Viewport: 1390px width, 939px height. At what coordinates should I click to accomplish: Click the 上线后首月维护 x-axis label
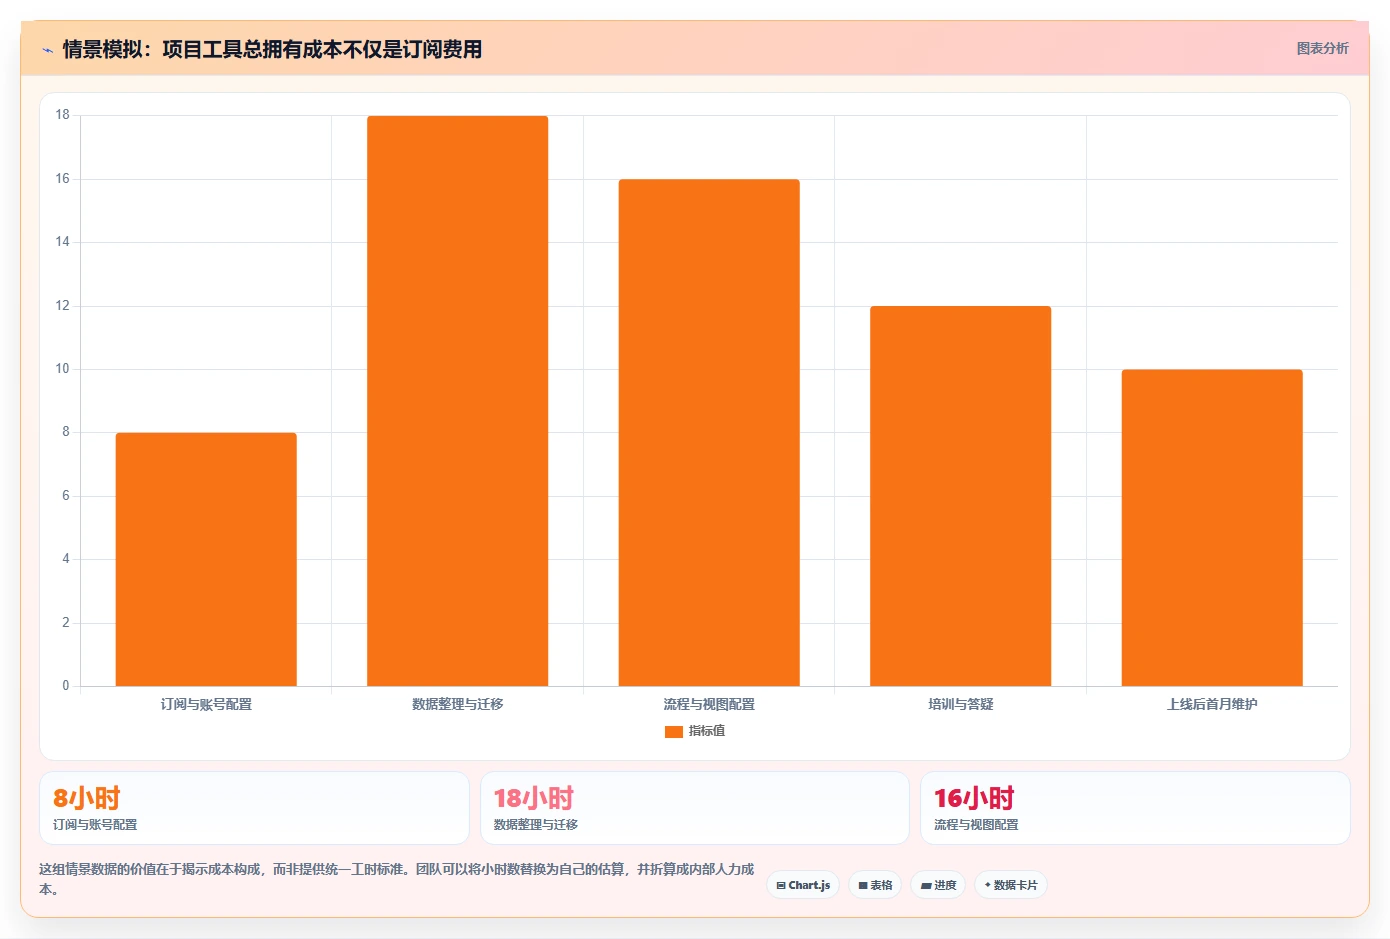tap(1212, 704)
